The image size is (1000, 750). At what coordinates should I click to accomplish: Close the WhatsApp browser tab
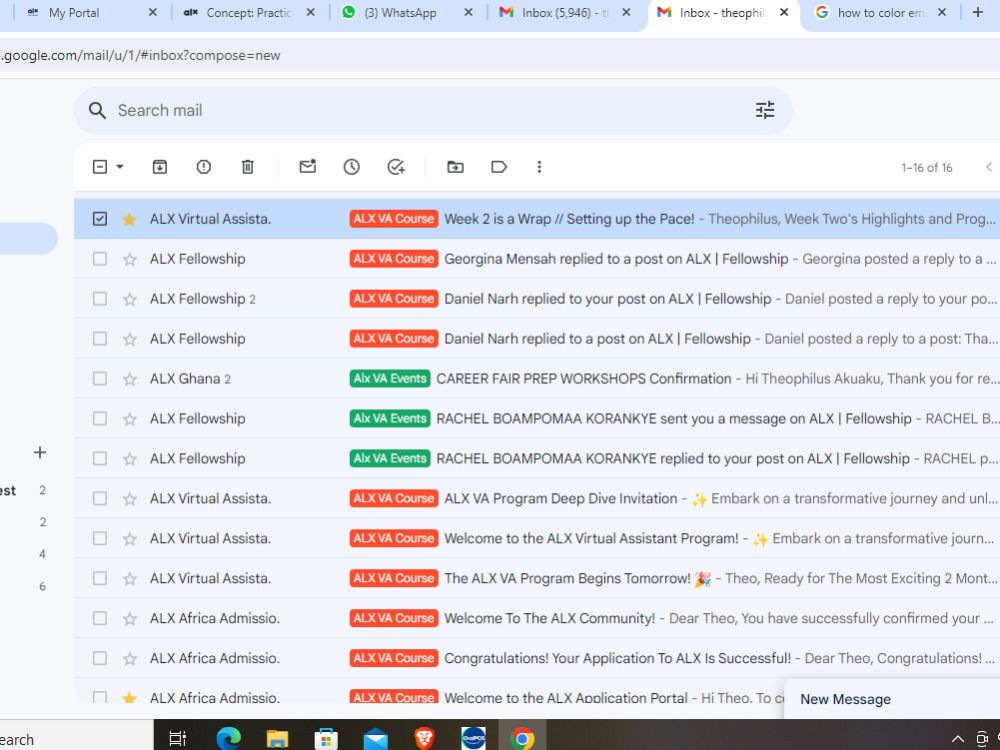click(468, 12)
